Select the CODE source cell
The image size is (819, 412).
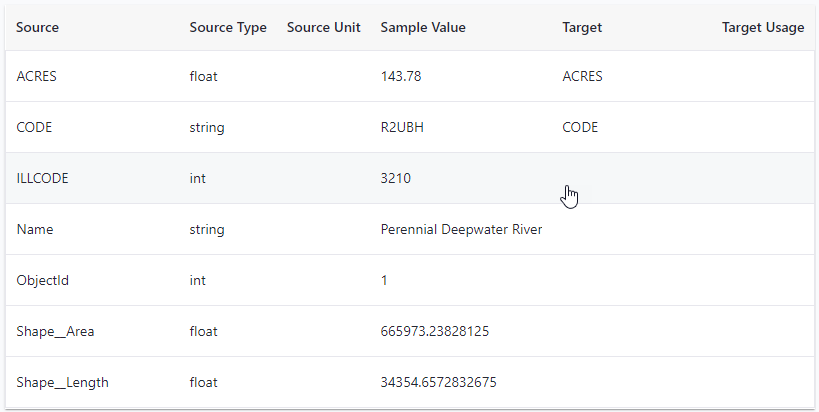click(35, 128)
